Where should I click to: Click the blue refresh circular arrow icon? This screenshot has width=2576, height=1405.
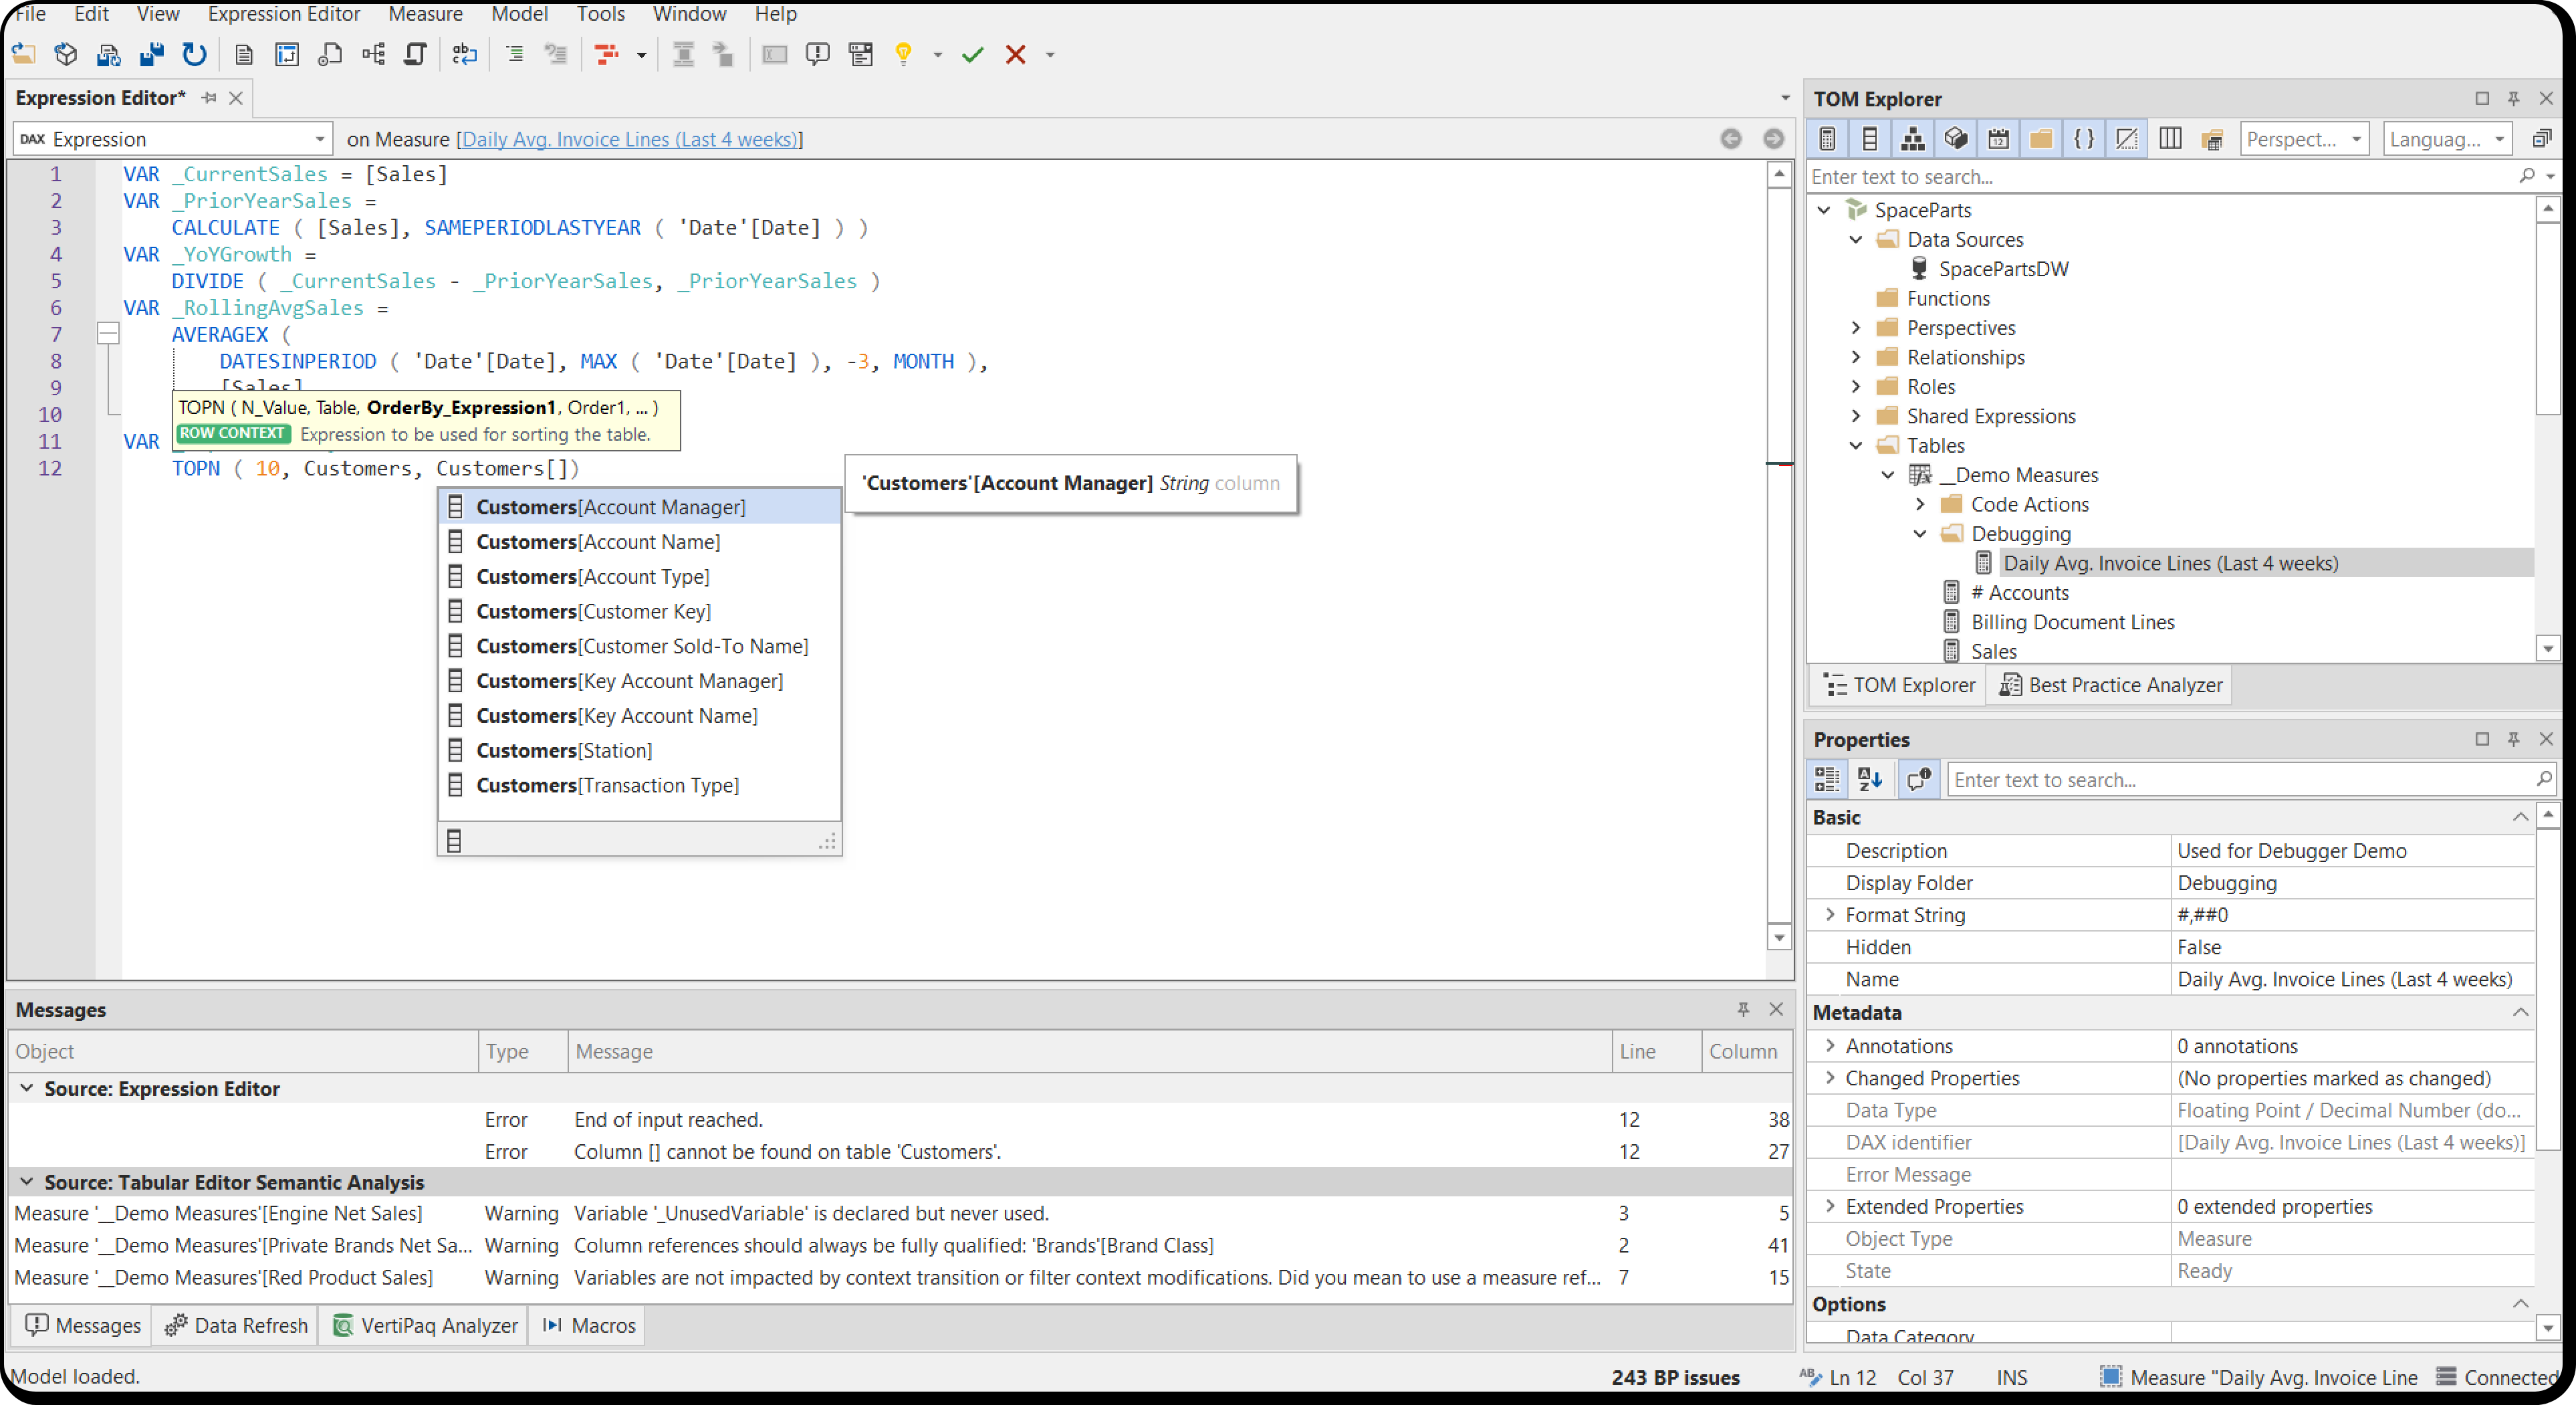(194, 55)
